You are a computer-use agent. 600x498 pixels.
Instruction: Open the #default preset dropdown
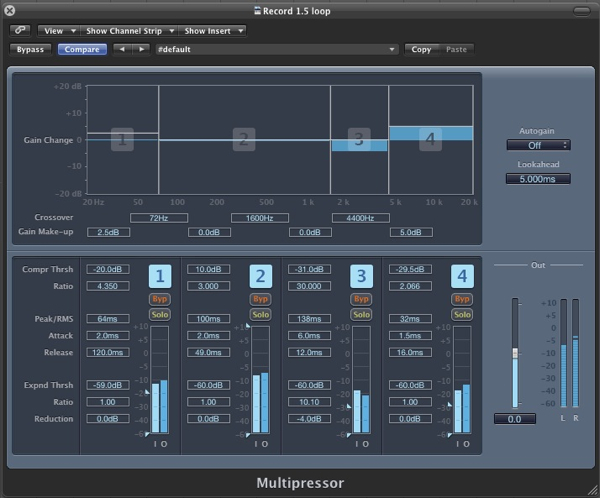point(277,49)
